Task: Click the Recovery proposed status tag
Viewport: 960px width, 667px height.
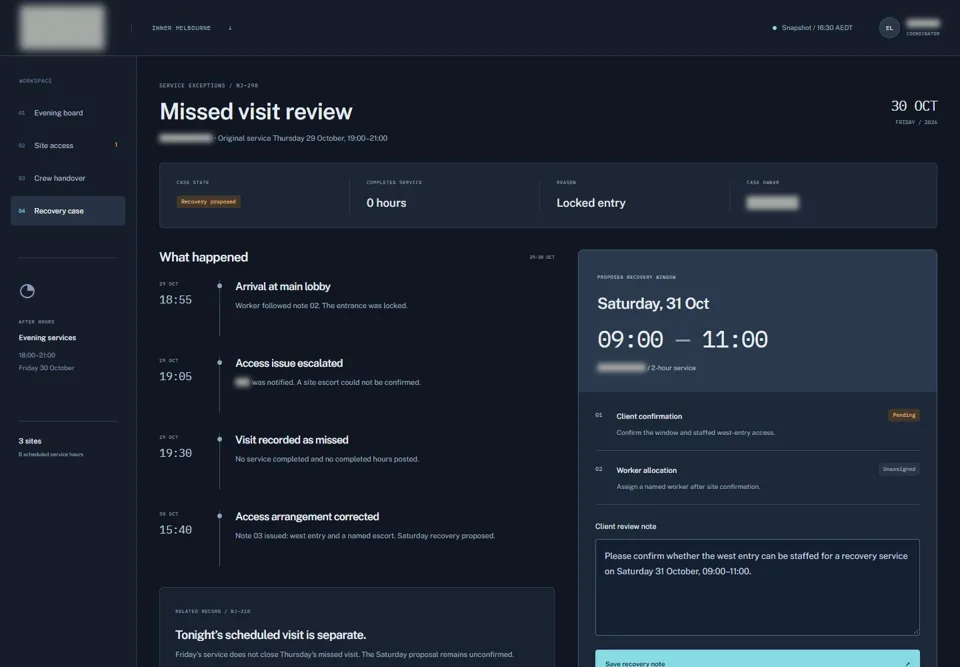Action: click(x=208, y=202)
